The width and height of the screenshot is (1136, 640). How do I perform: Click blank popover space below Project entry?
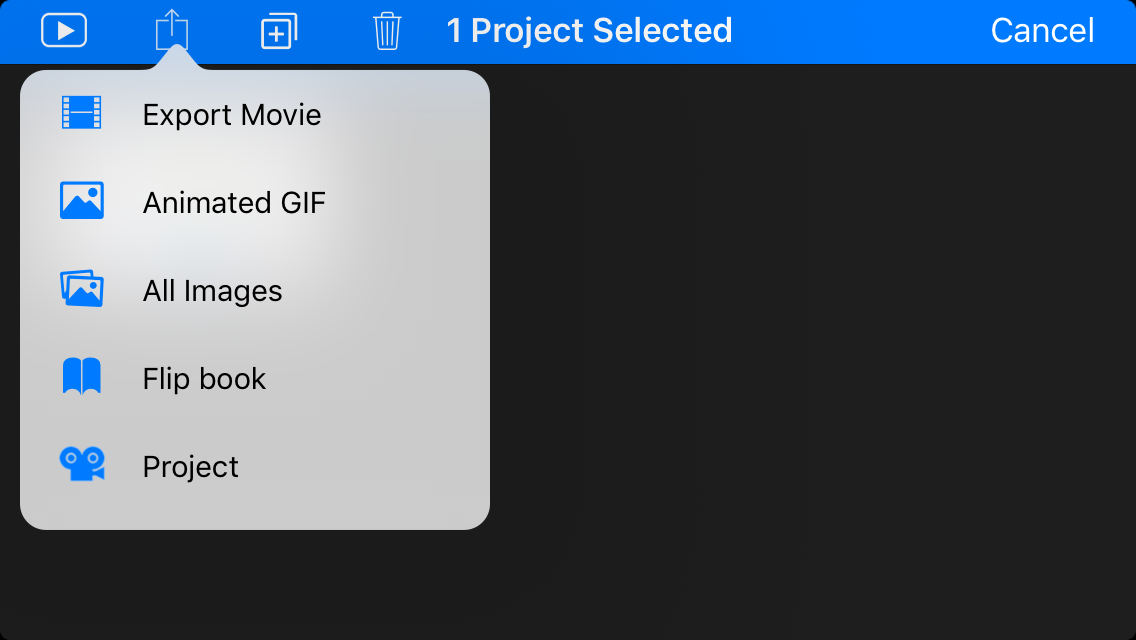255,508
